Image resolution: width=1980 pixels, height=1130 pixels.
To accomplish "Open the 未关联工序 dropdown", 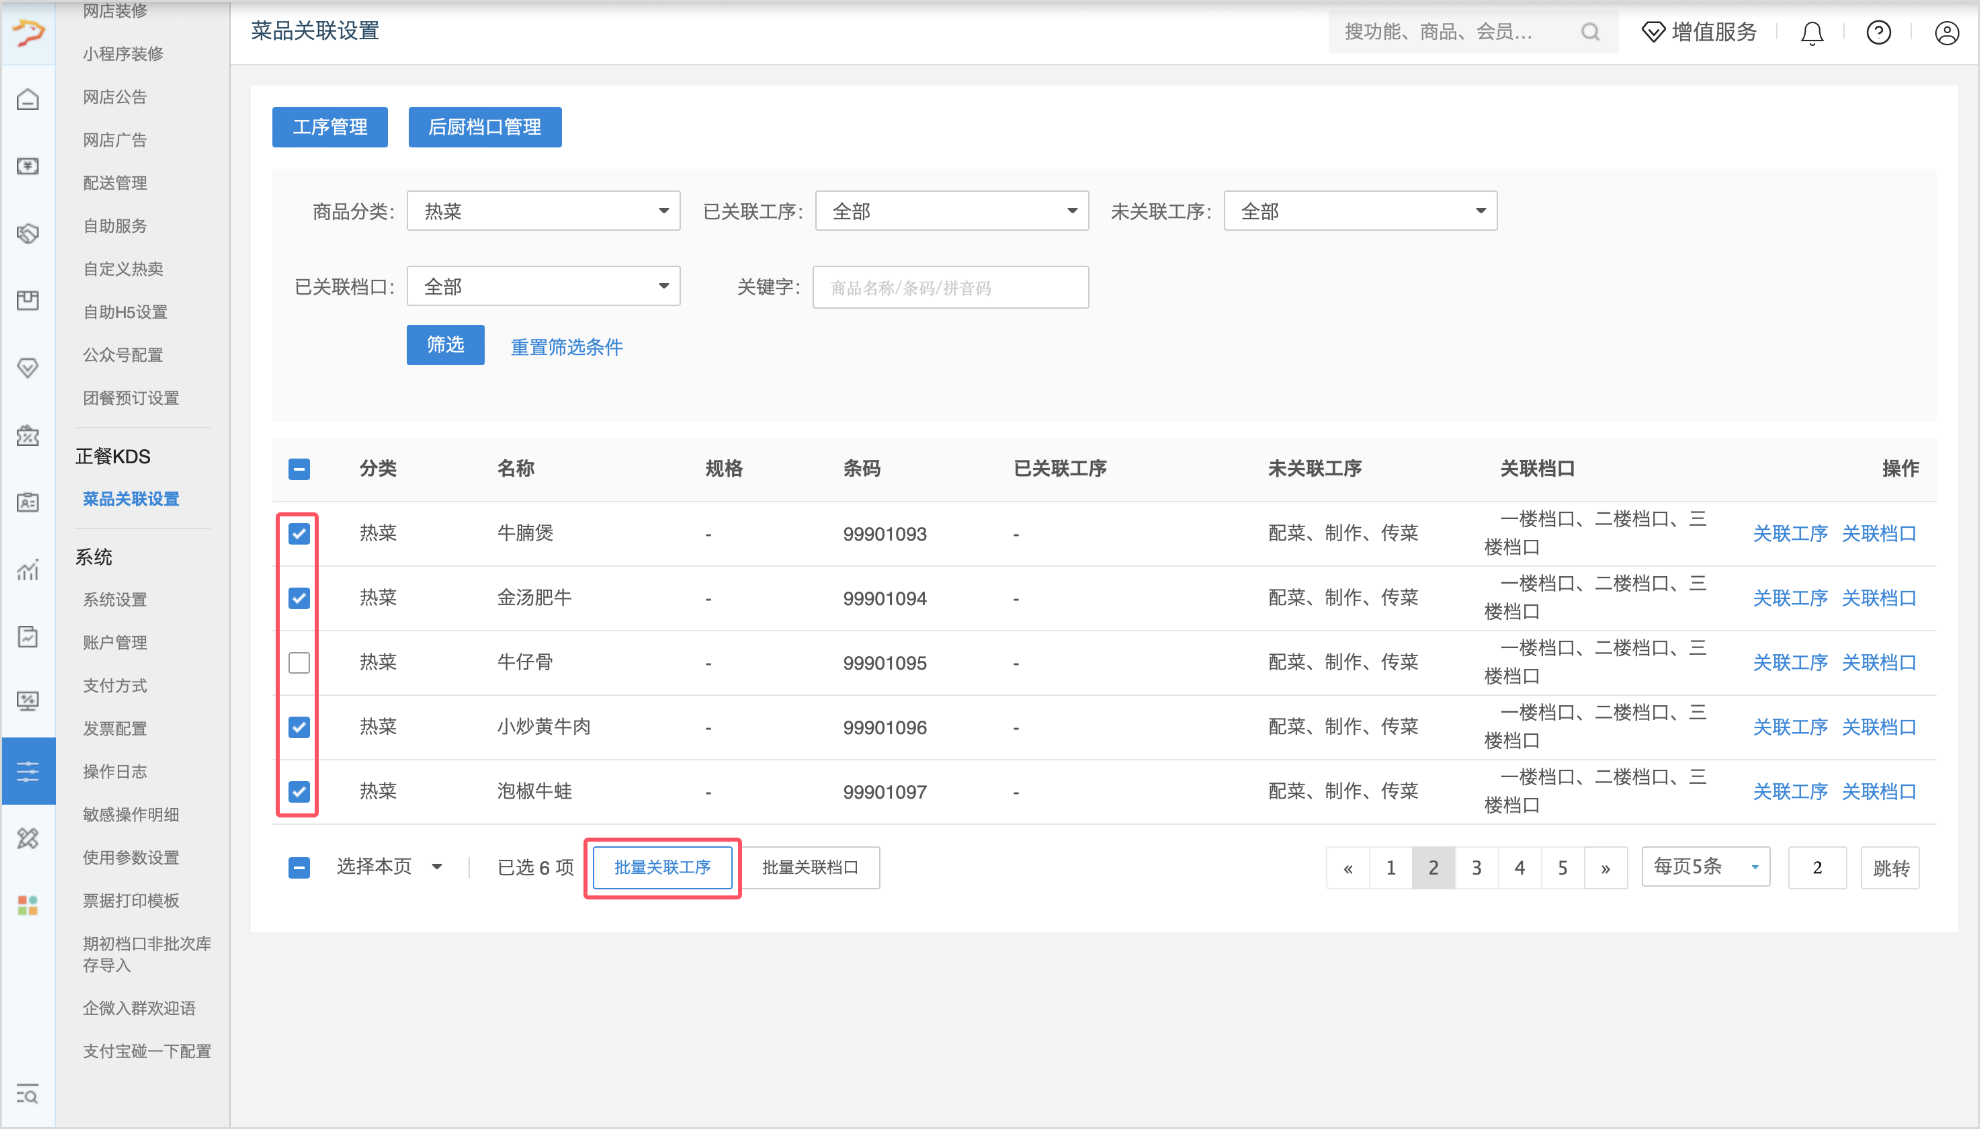I will 1361,211.
